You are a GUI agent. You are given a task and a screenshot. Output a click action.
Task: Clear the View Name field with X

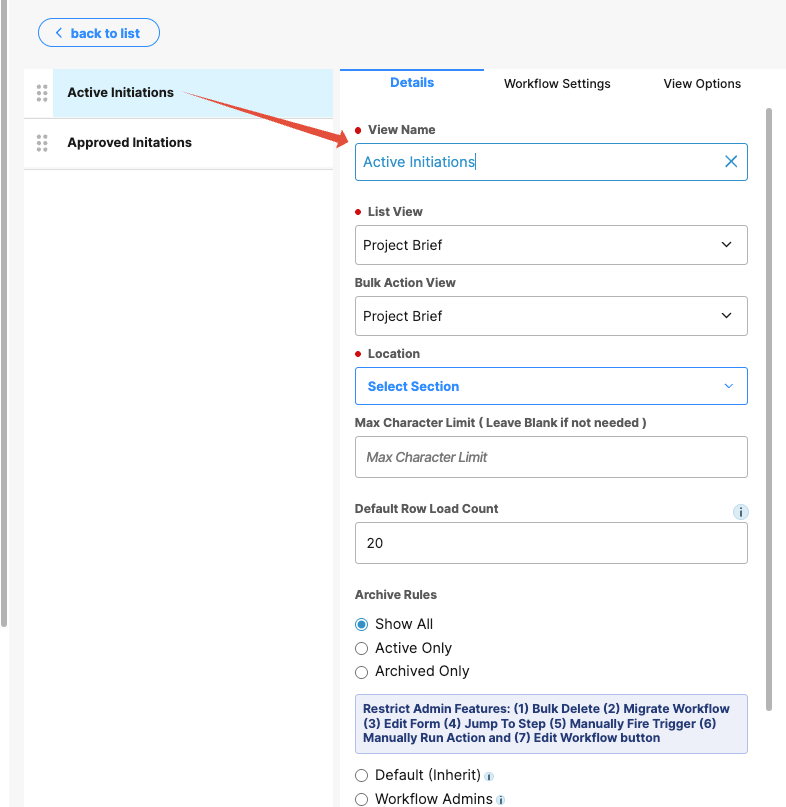[731, 162]
